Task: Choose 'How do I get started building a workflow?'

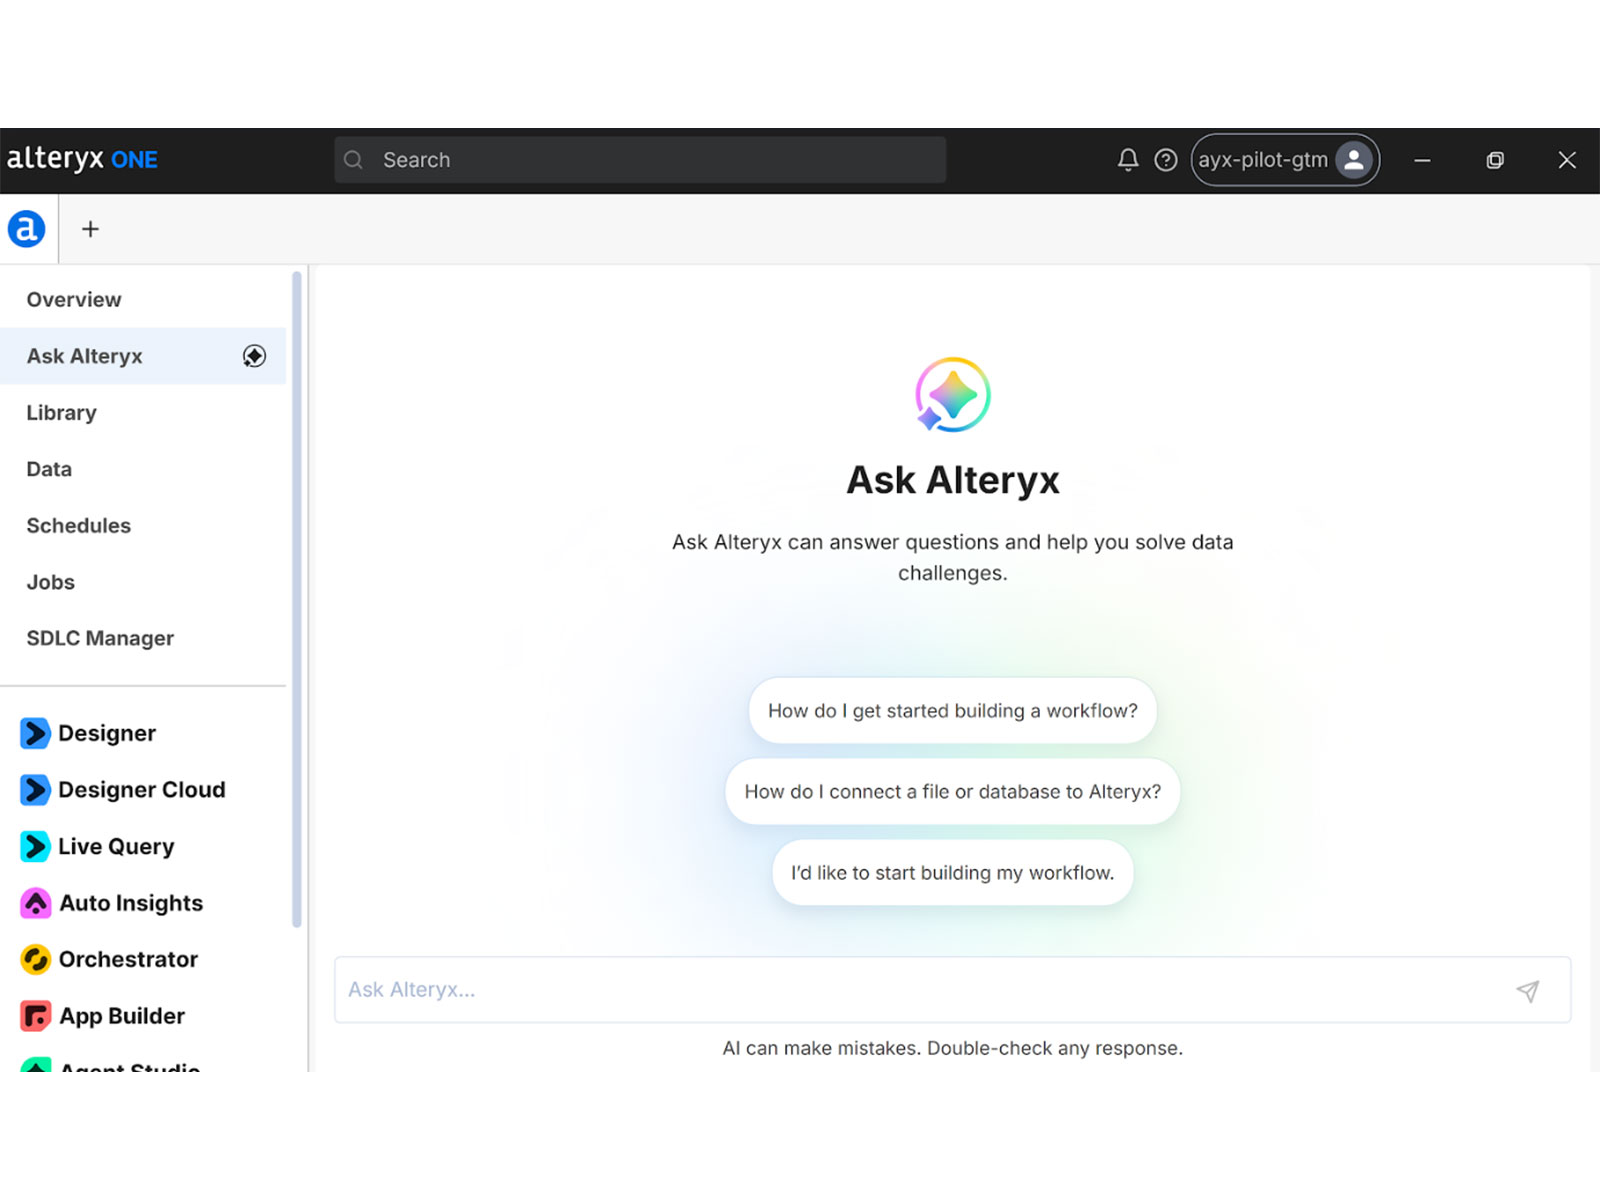Action: tap(953, 711)
